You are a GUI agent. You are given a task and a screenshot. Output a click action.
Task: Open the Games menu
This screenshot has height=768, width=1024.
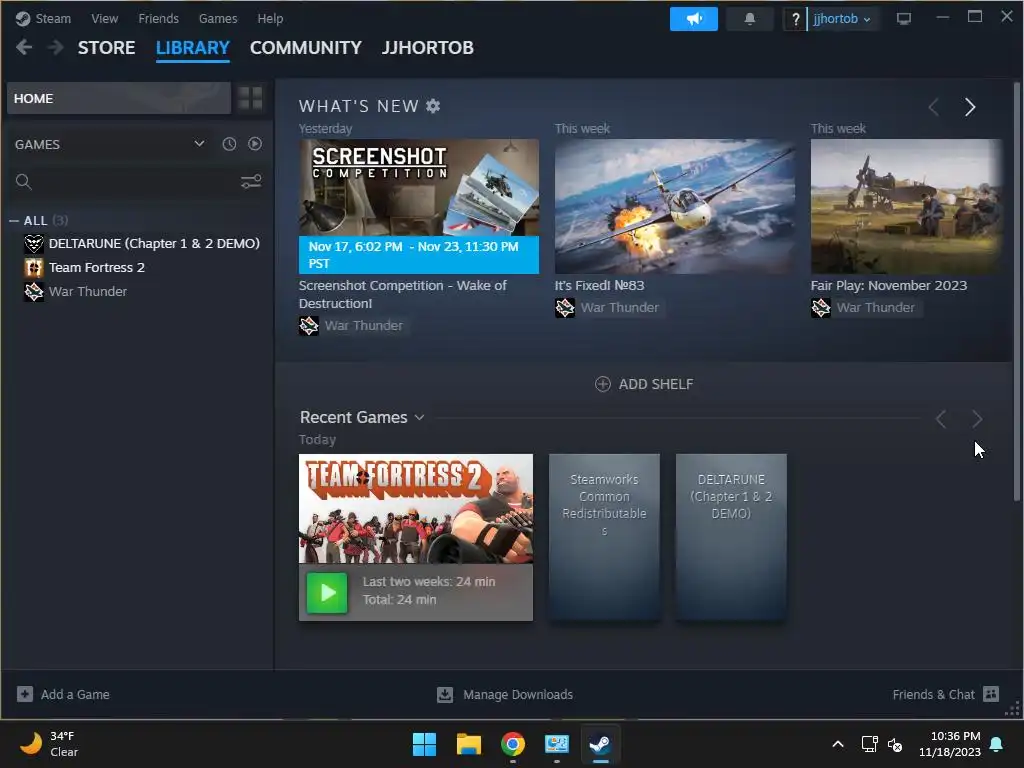click(217, 19)
